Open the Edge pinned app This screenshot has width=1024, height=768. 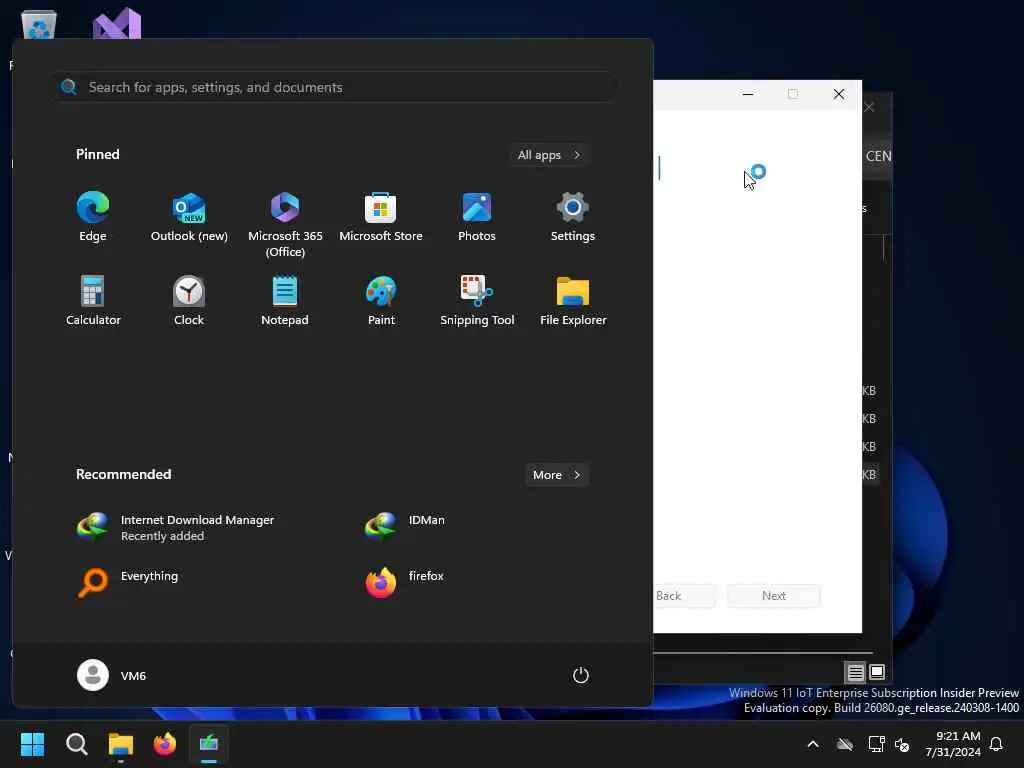pyautogui.click(x=93, y=217)
